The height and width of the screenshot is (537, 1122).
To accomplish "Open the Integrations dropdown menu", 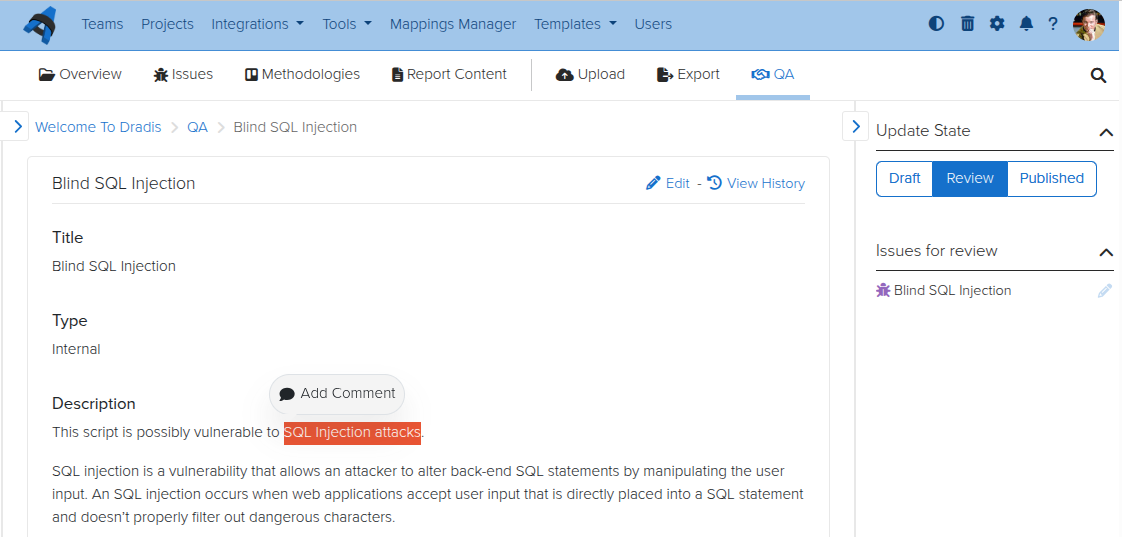I will pyautogui.click(x=257, y=24).
